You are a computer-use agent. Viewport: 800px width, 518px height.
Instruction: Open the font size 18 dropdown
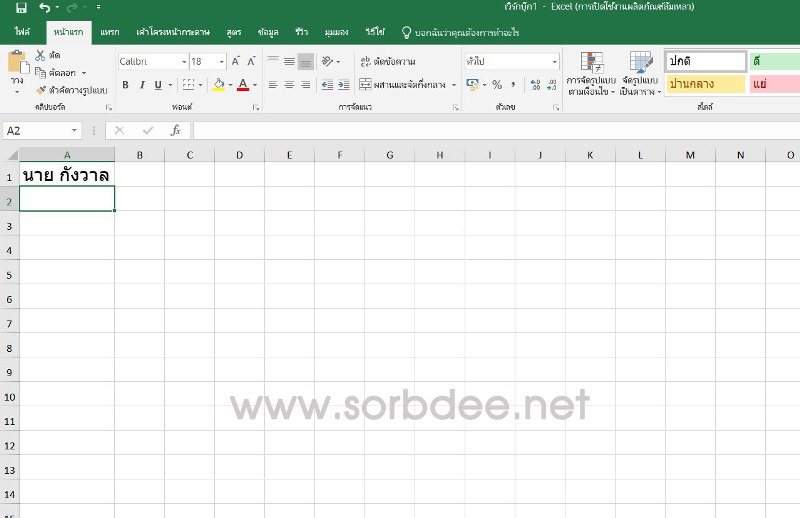(x=222, y=62)
